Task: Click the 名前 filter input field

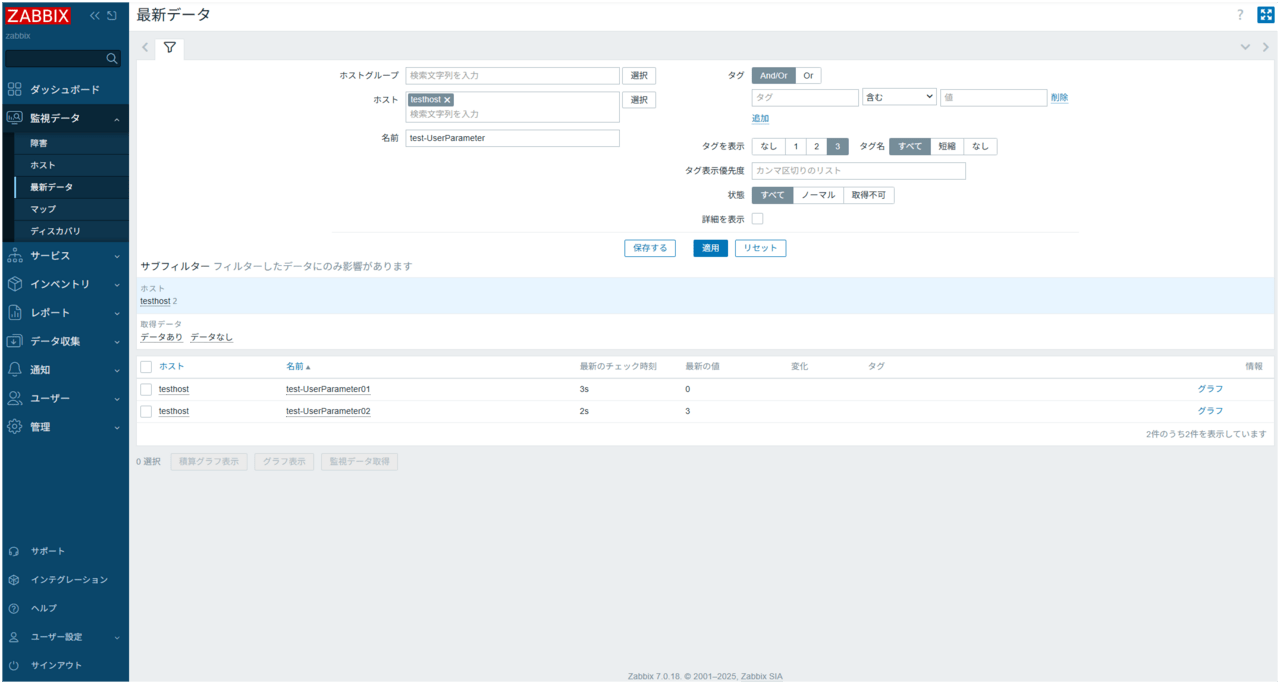Action: pyautogui.click(x=512, y=138)
